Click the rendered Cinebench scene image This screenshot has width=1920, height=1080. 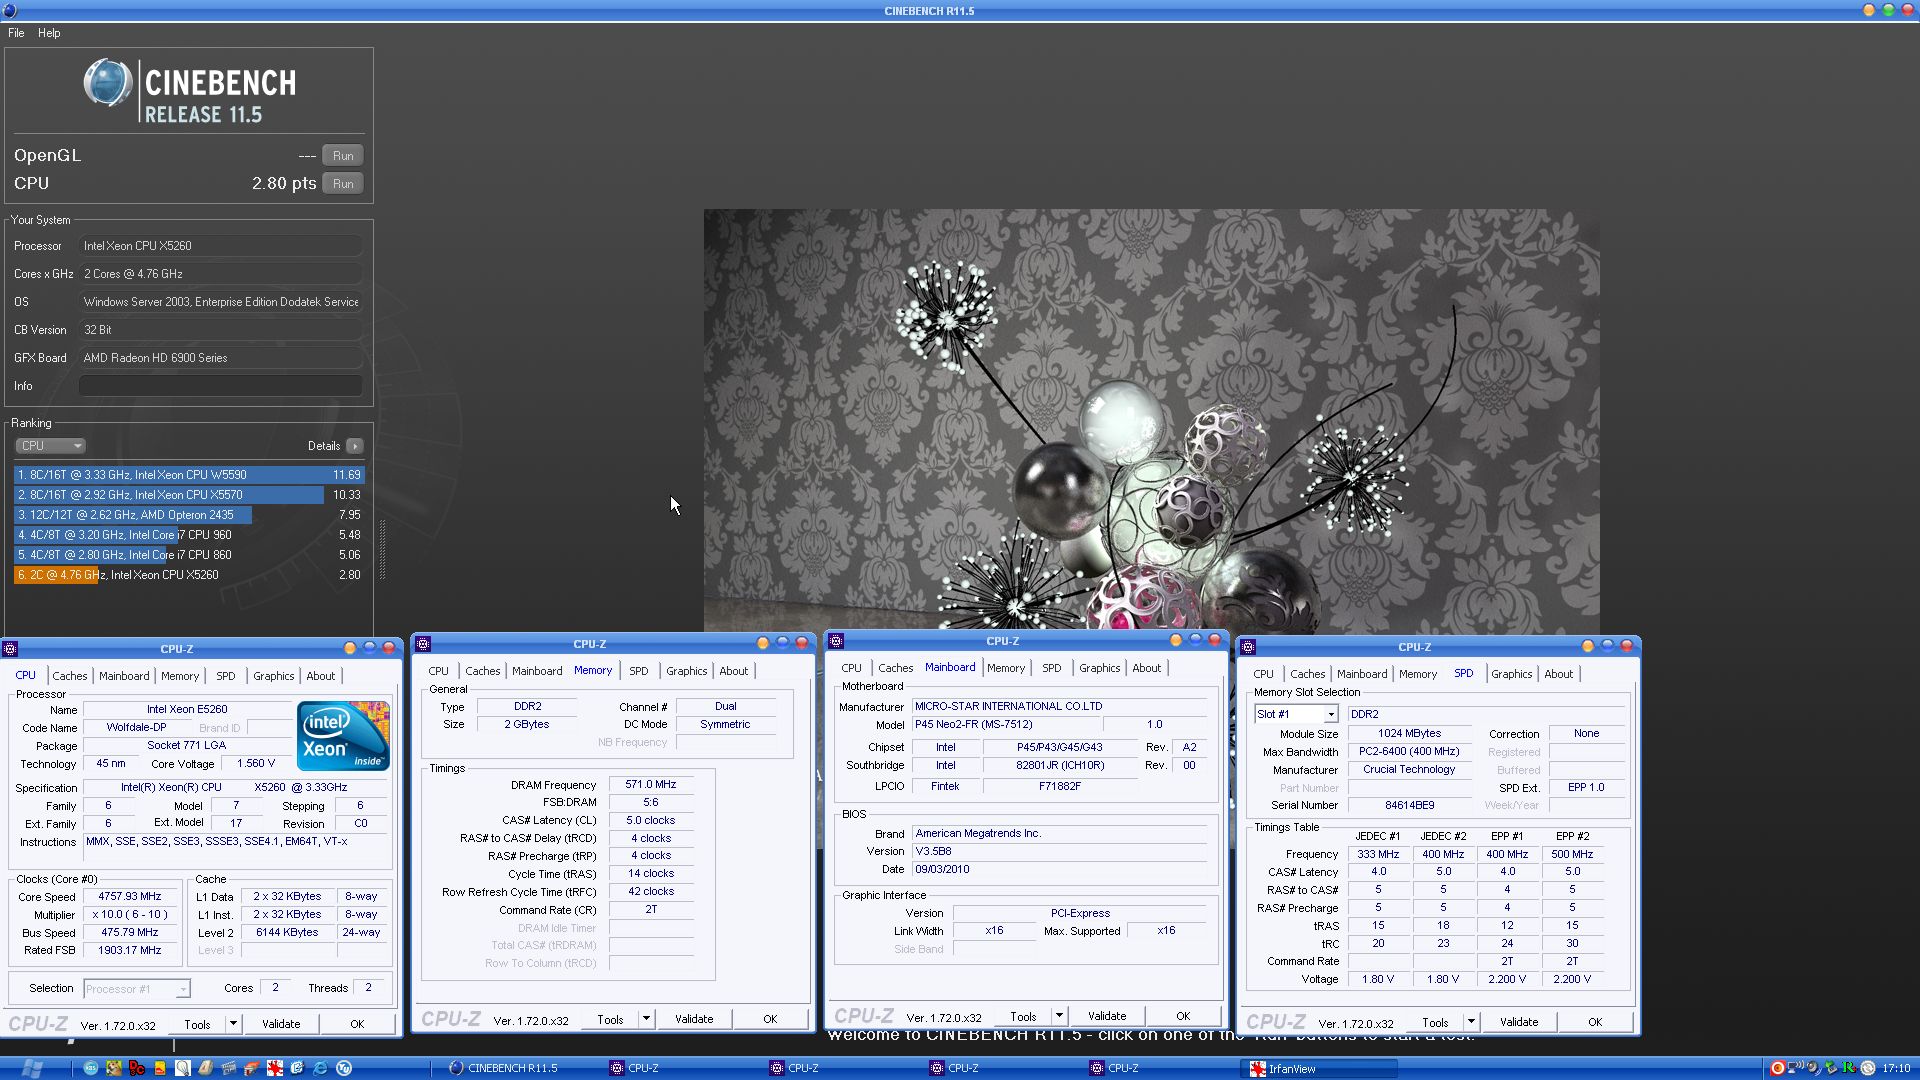coord(1151,420)
